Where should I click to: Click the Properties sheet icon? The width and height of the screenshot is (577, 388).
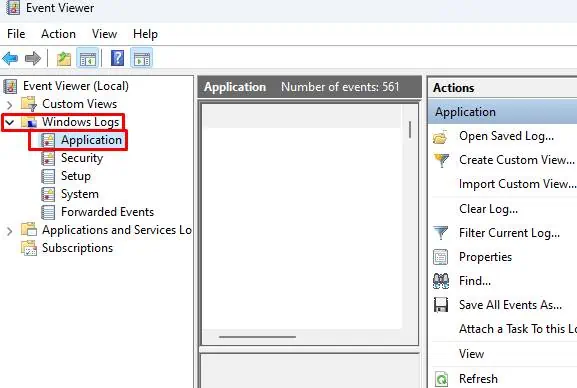(440, 257)
